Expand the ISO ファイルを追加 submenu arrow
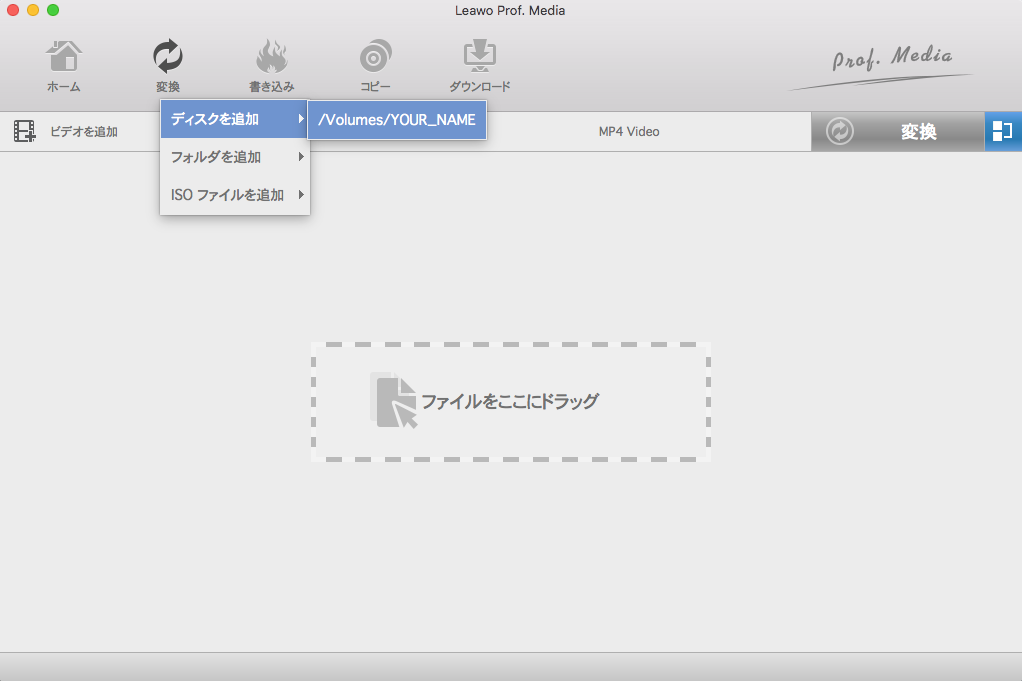Image resolution: width=1022 pixels, height=681 pixels. click(x=301, y=195)
